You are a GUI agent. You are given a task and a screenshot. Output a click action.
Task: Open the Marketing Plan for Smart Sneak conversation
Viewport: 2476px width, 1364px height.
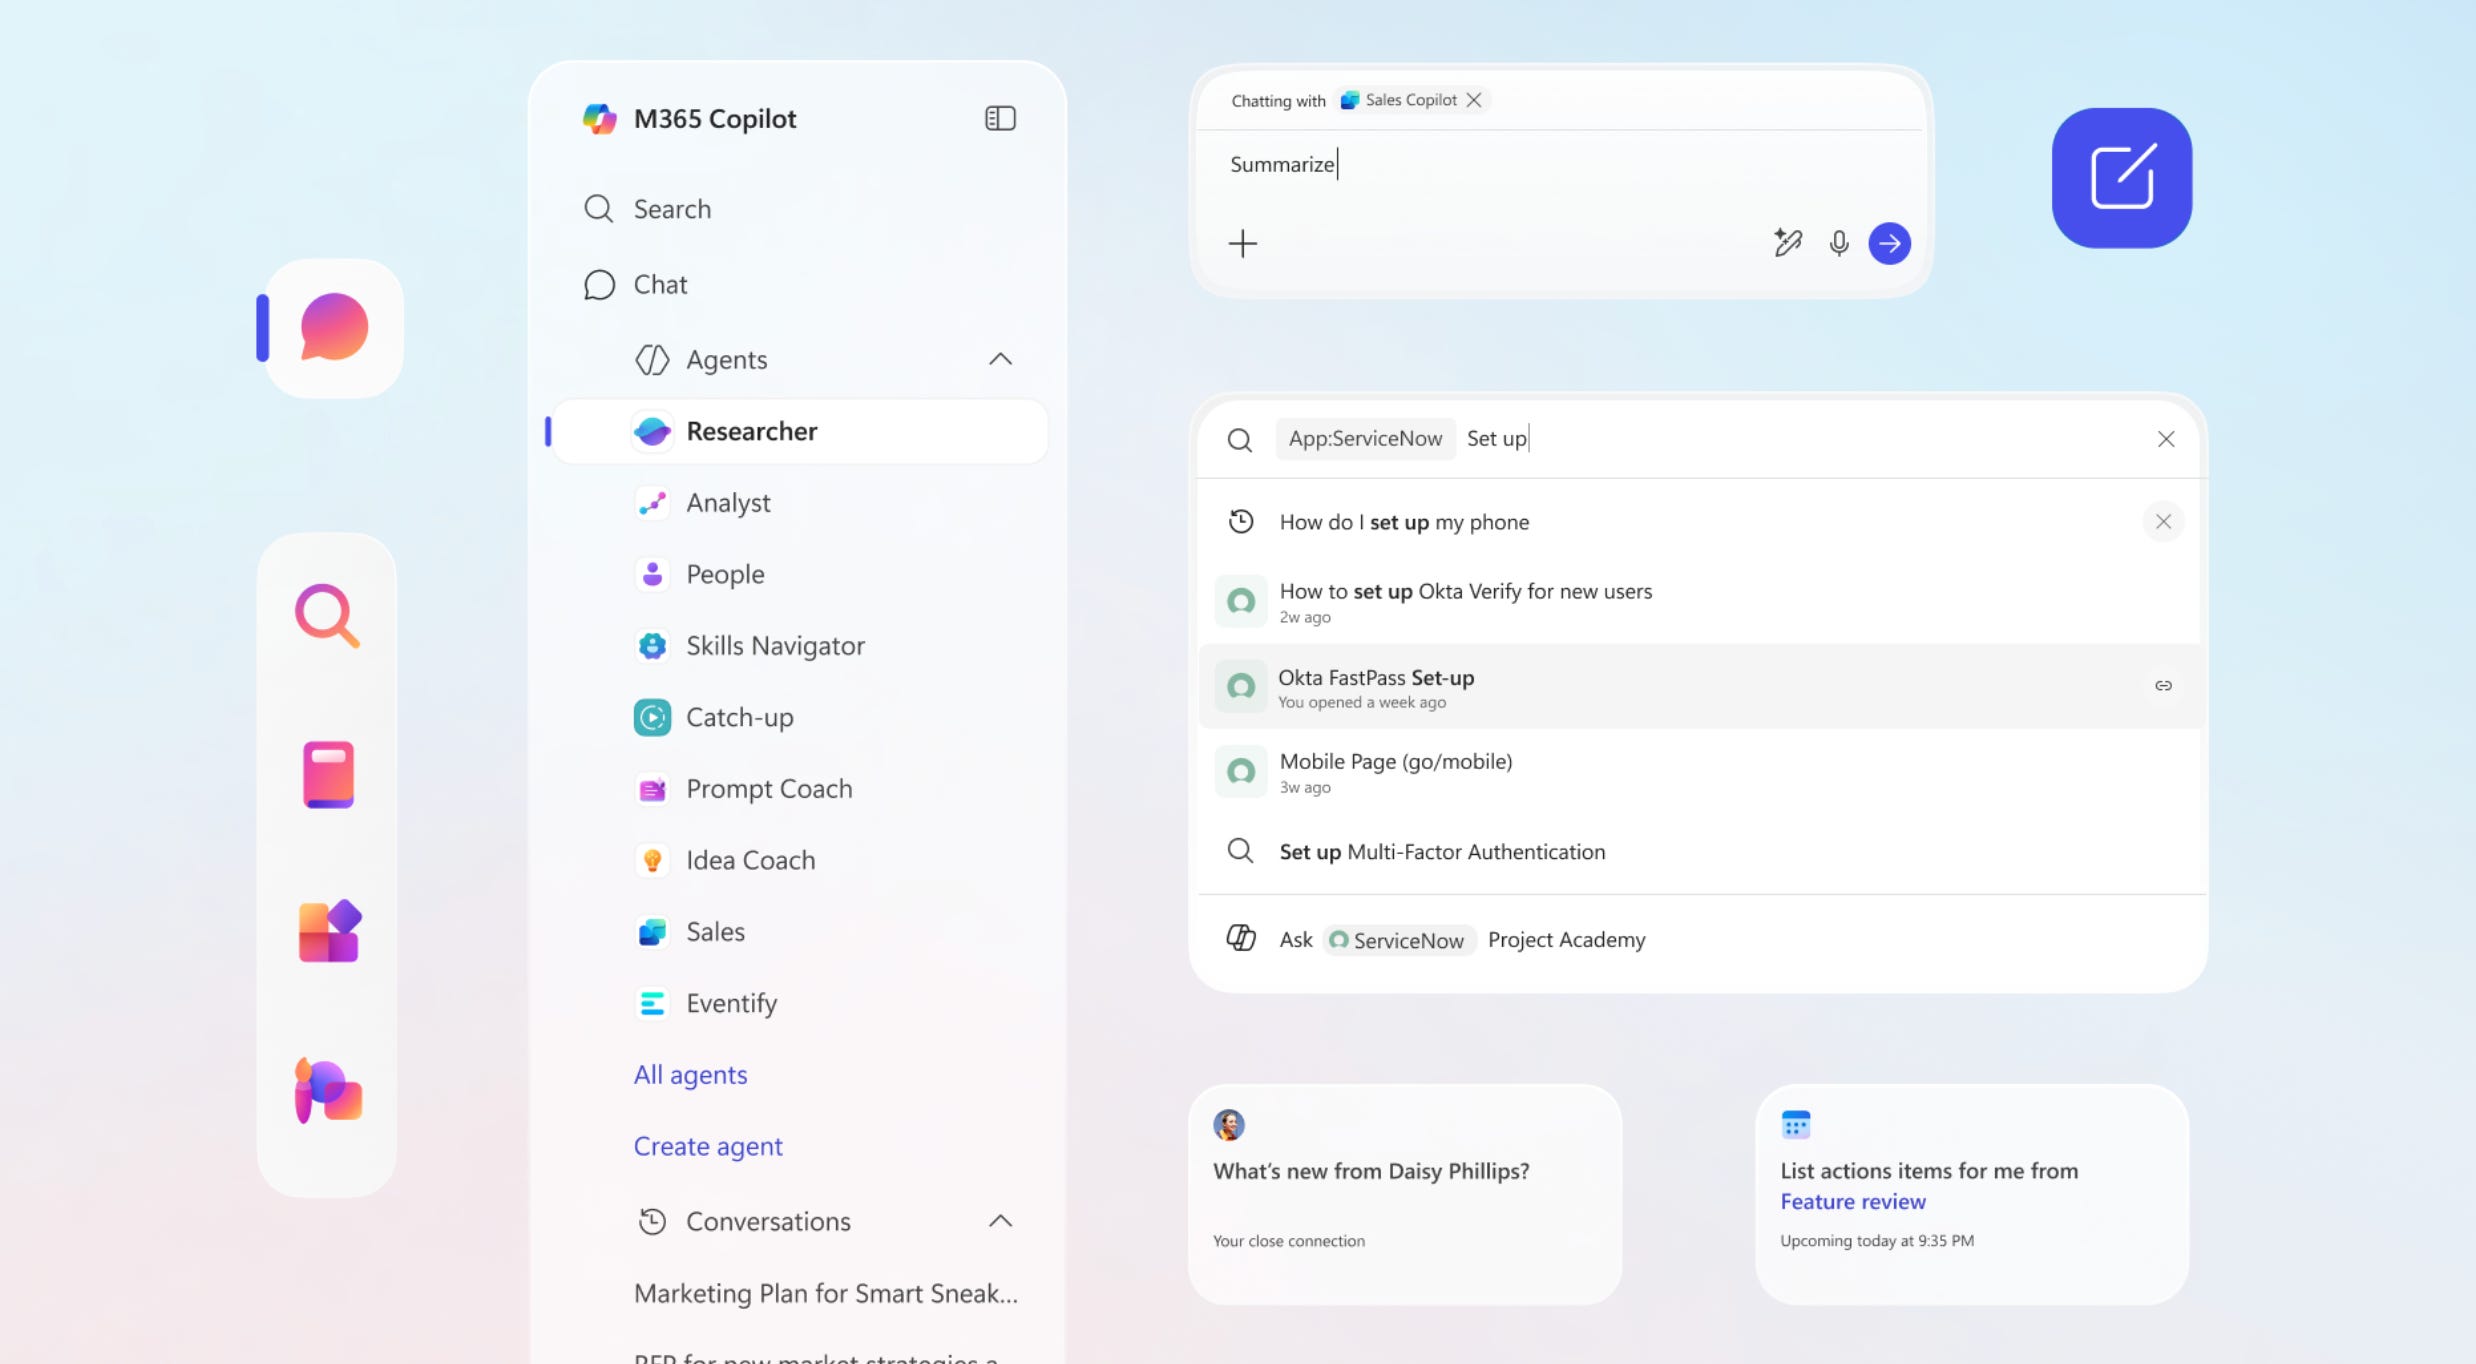coord(826,1293)
